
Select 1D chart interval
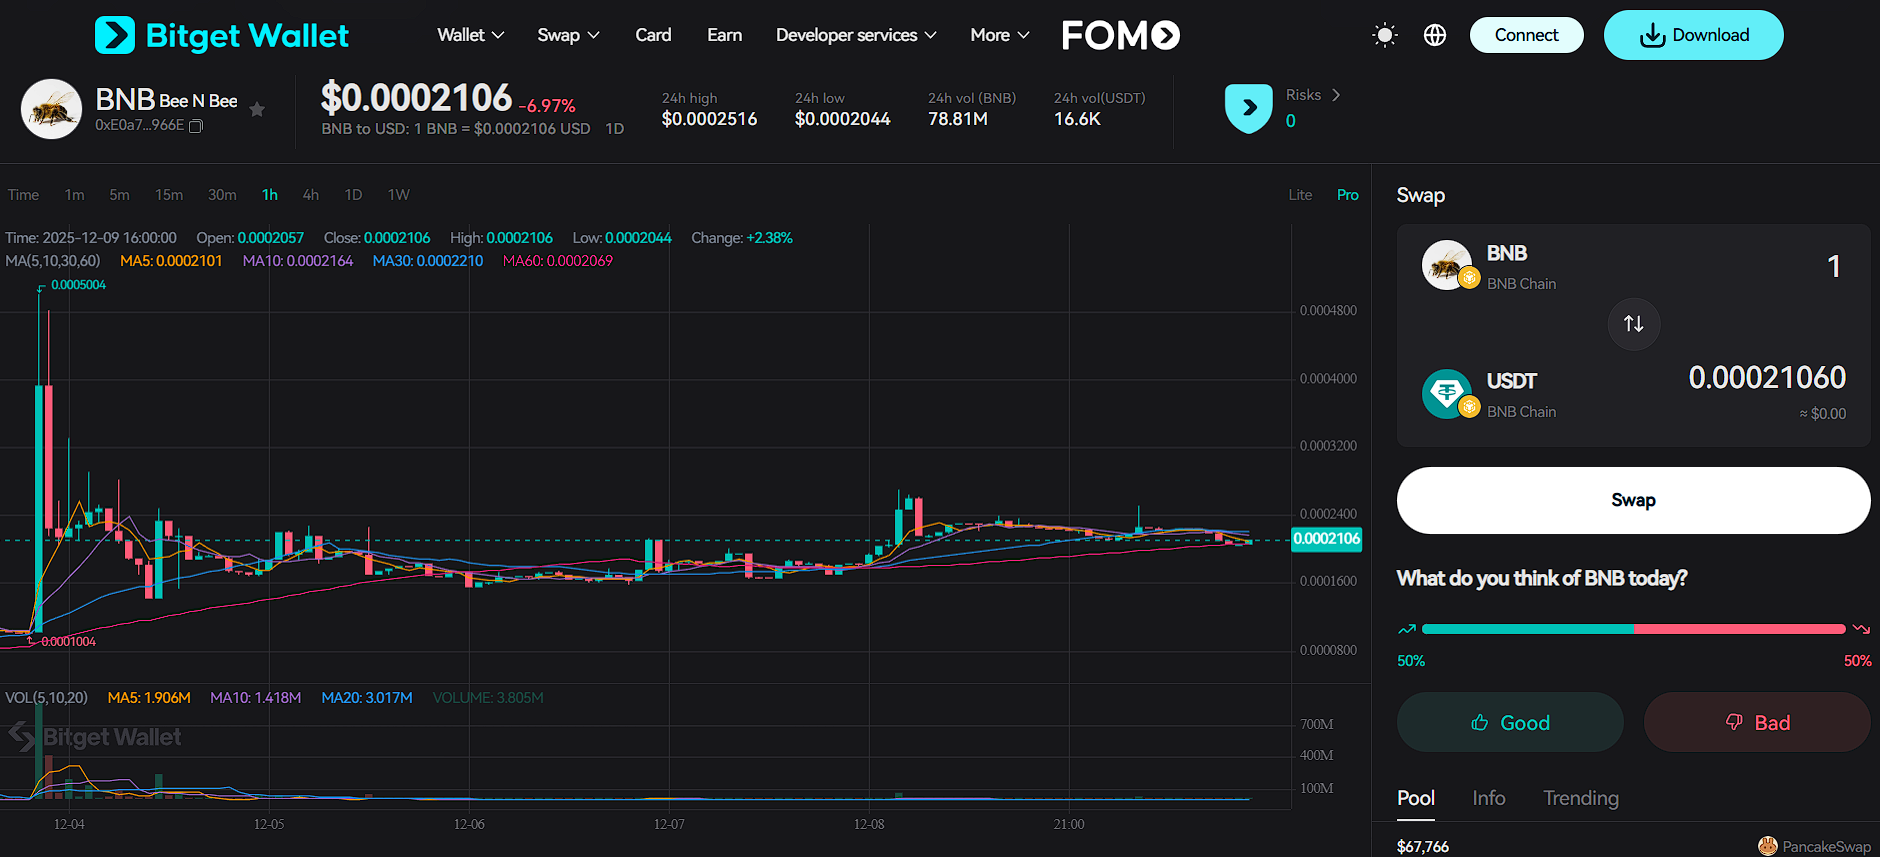point(353,195)
